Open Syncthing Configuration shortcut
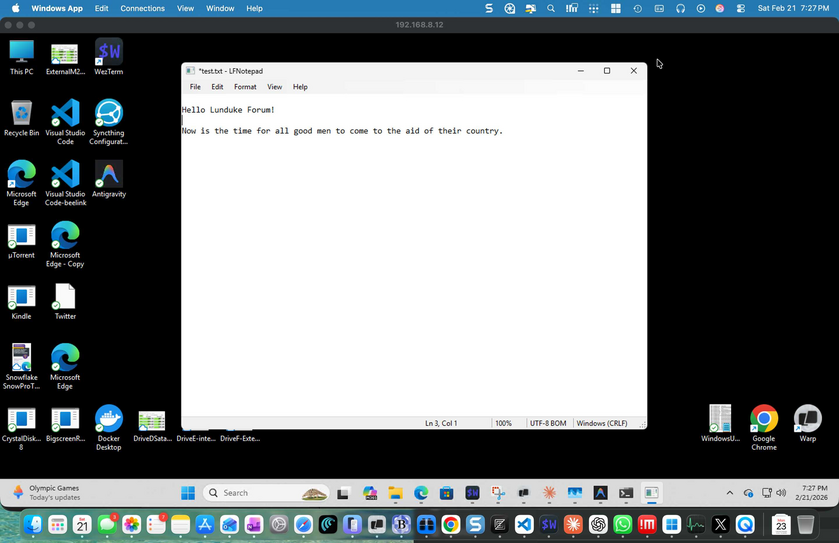Image resolution: width=839 pixels, height=543 pixels. point(108,113)
